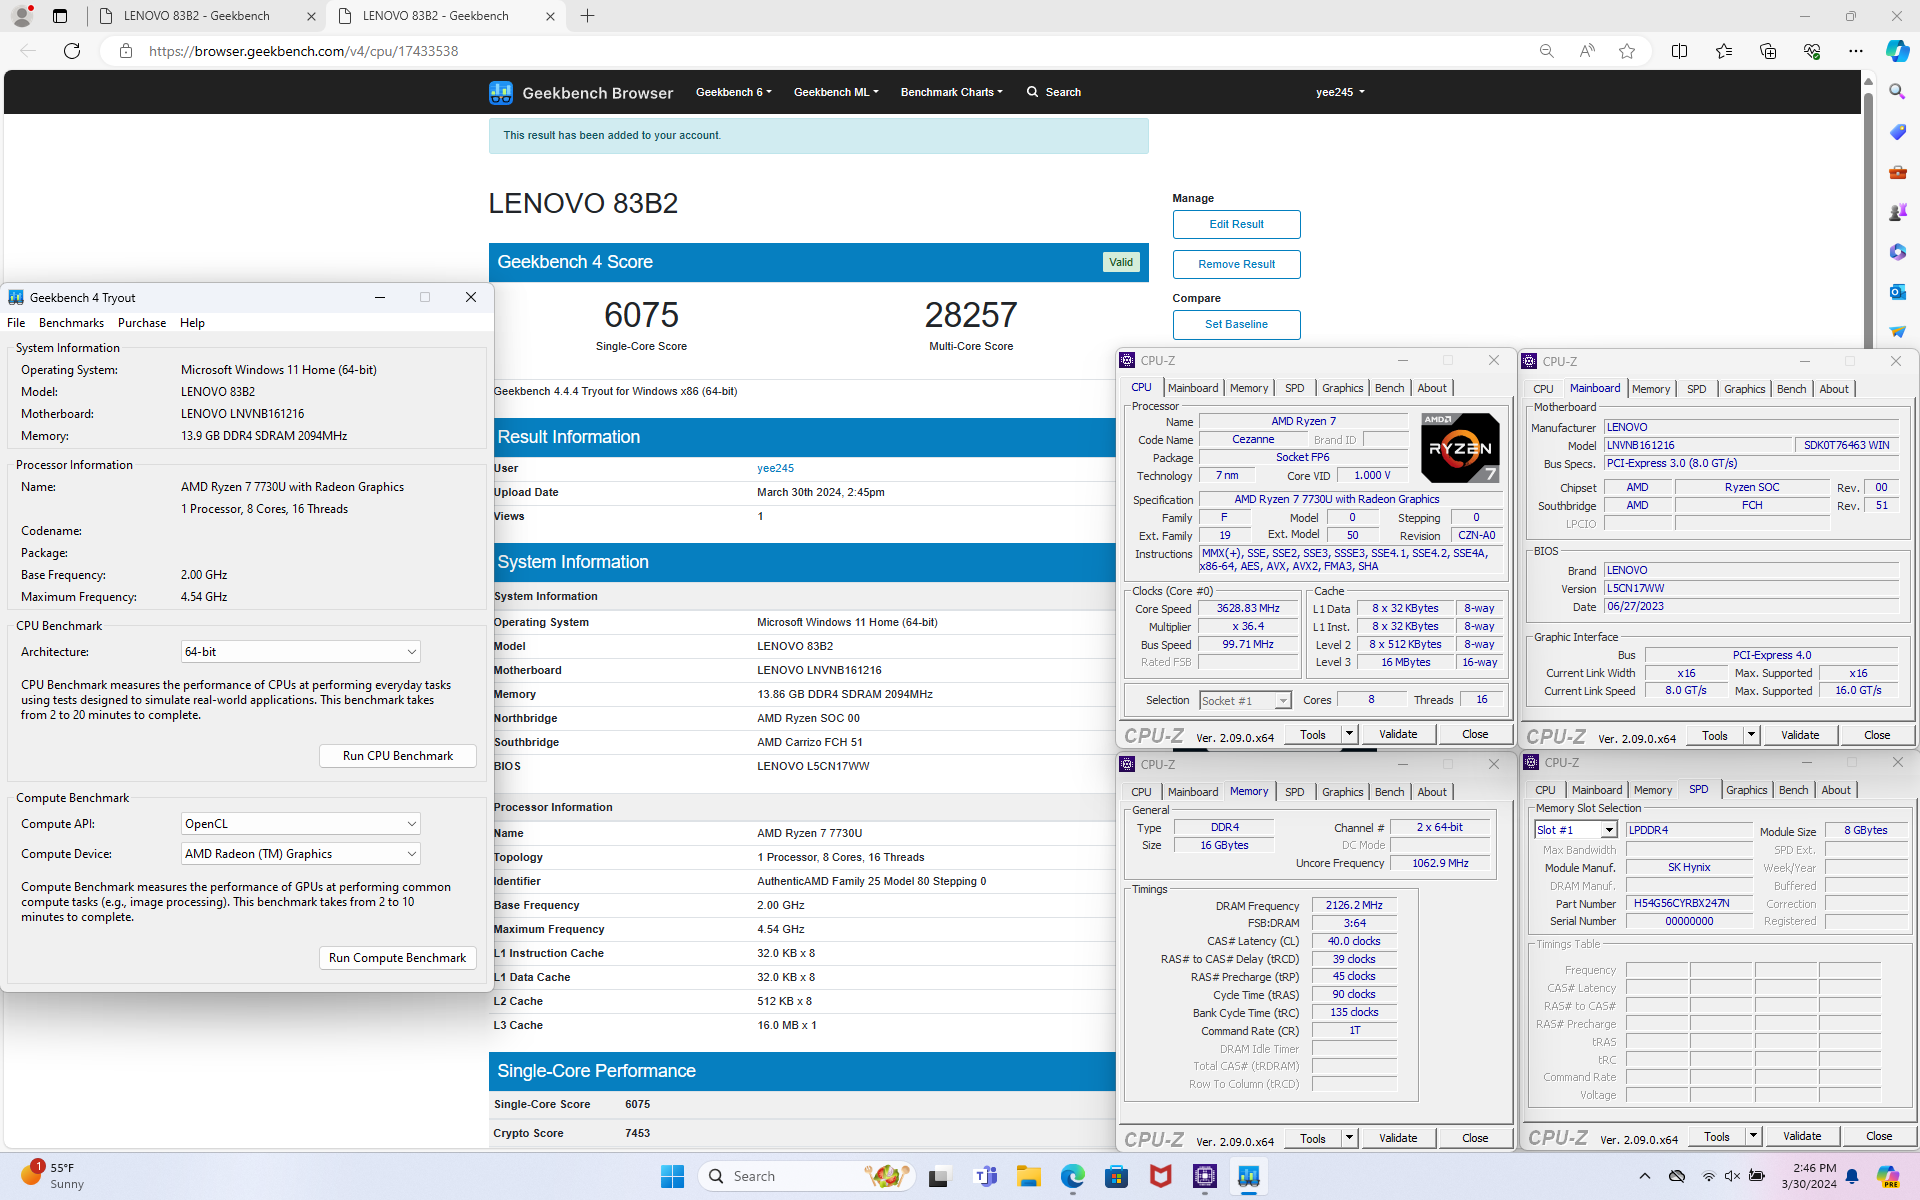The height and width of the screenshot is (1200, 1920).
Task: Open CPU-Z icon in the taskbar
Action: pyautogui.click(x=1204, y=1176)
